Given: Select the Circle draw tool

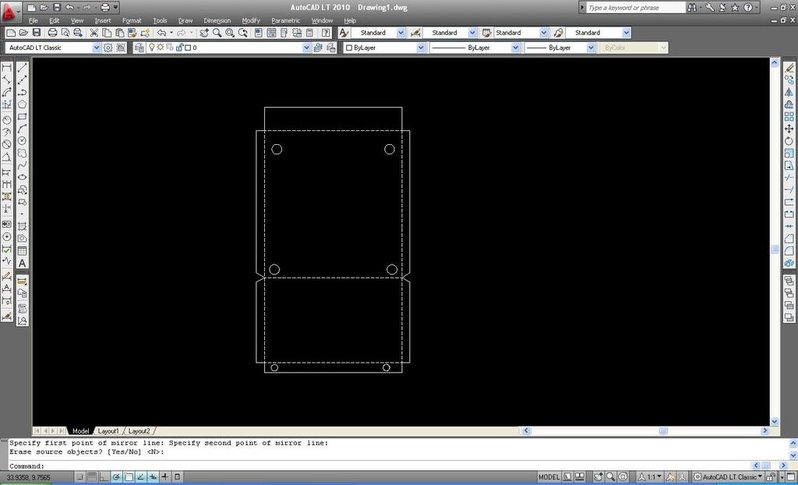Looking at the screenshot, I should (22, 141).
